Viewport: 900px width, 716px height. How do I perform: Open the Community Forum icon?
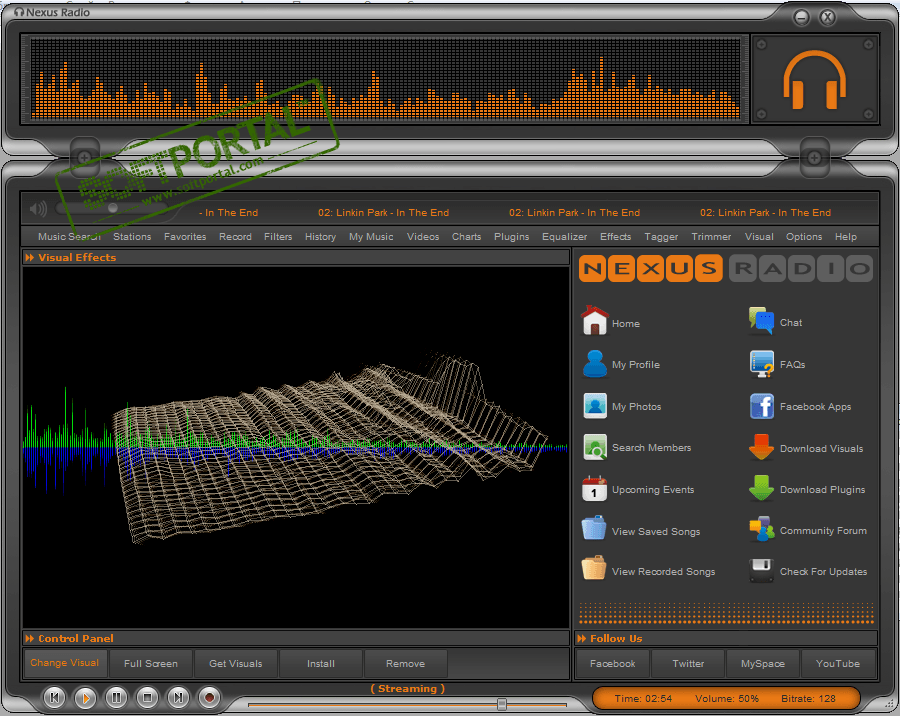[x=762, y=529]
